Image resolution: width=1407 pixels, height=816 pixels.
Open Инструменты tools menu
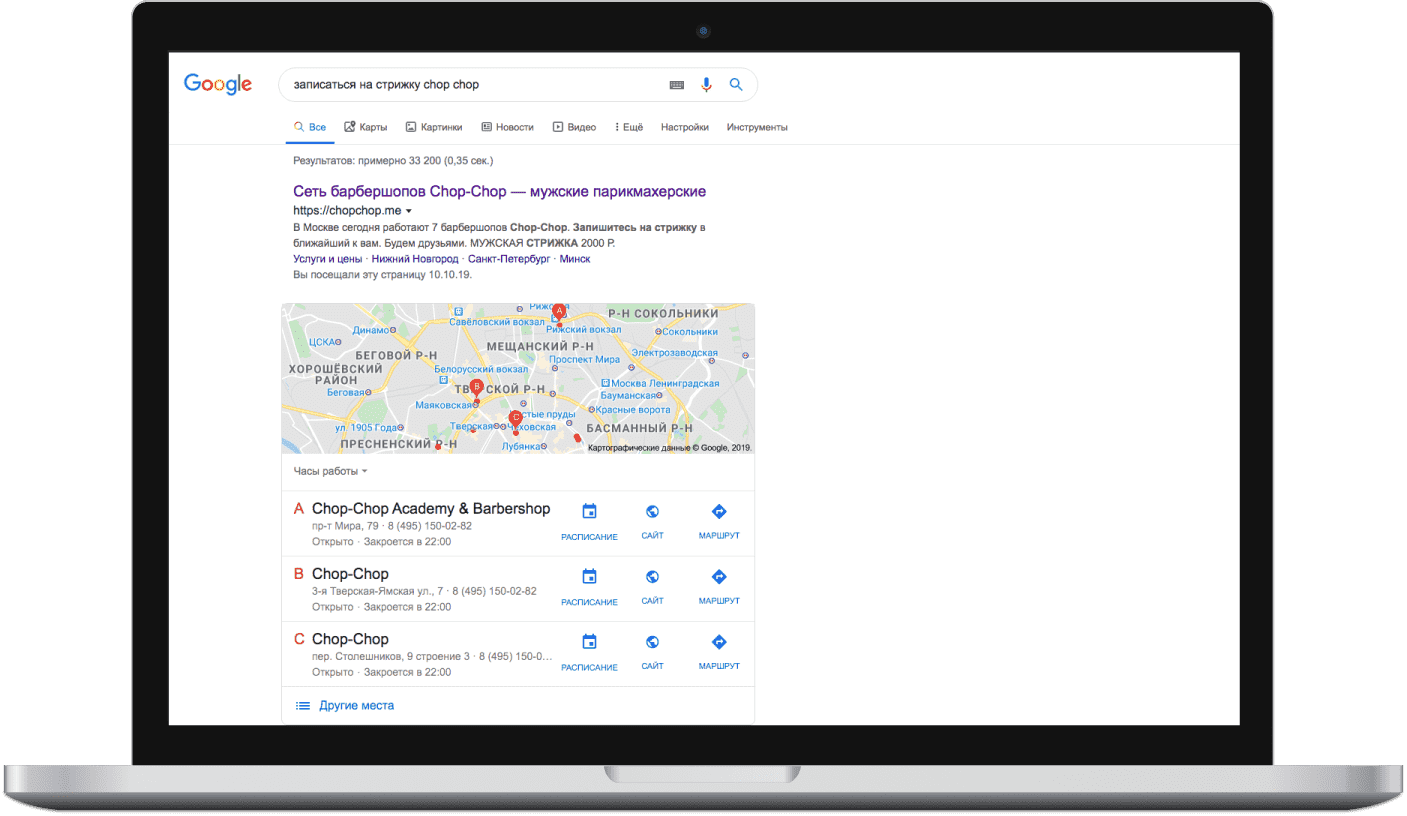(757, 127)
